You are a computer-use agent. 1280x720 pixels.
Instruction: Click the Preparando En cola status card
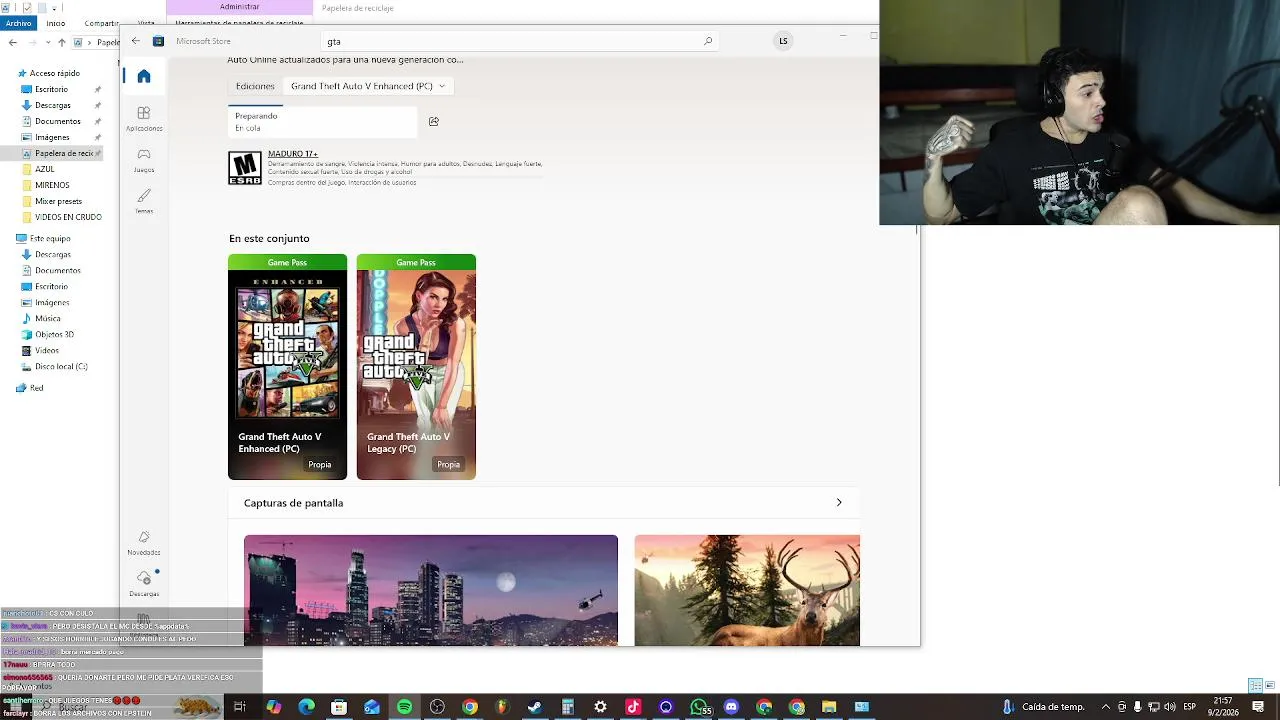pos(323,121)
